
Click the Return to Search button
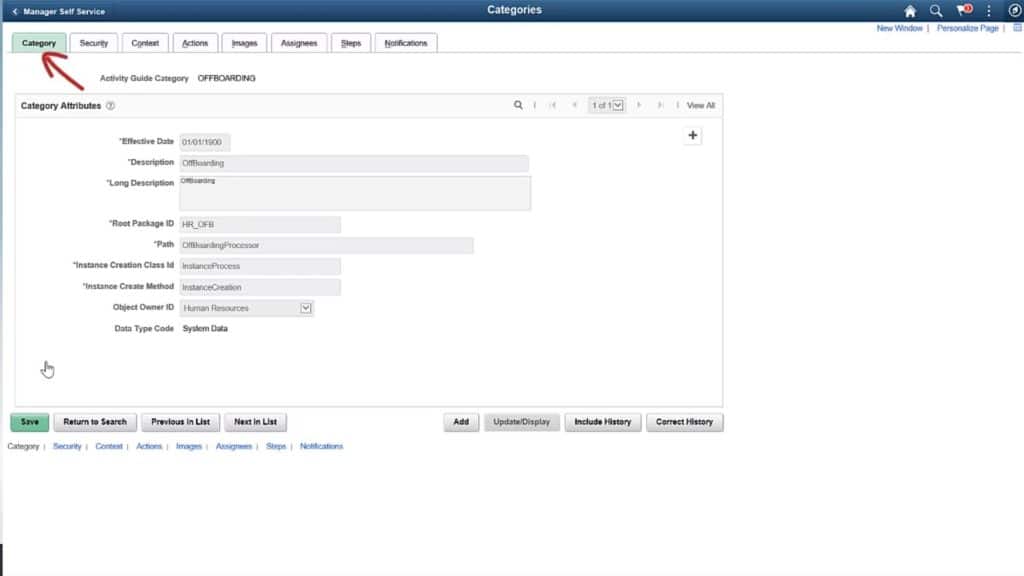(x=94, y=421)
